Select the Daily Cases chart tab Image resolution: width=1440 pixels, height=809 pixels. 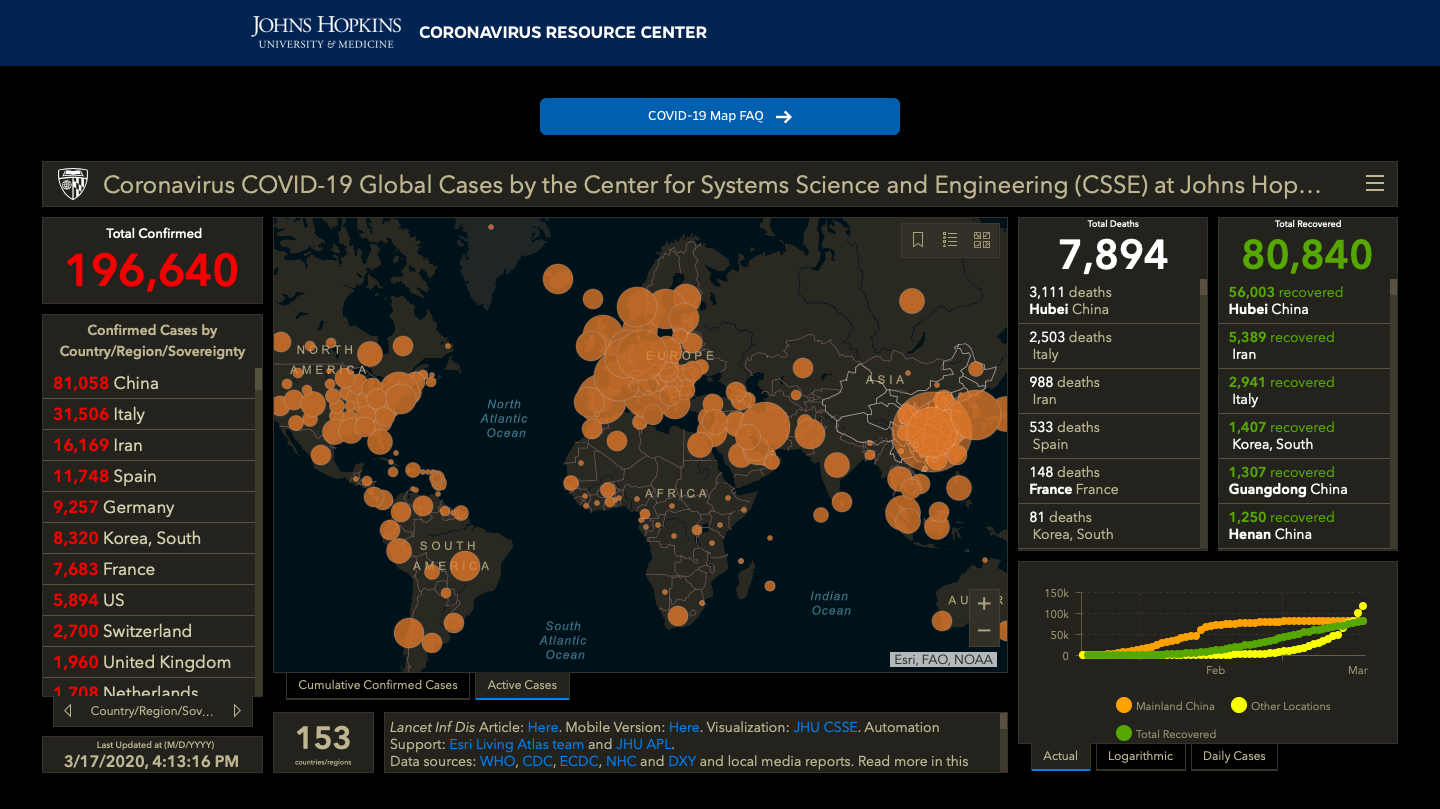click(x=1234, y=756)
